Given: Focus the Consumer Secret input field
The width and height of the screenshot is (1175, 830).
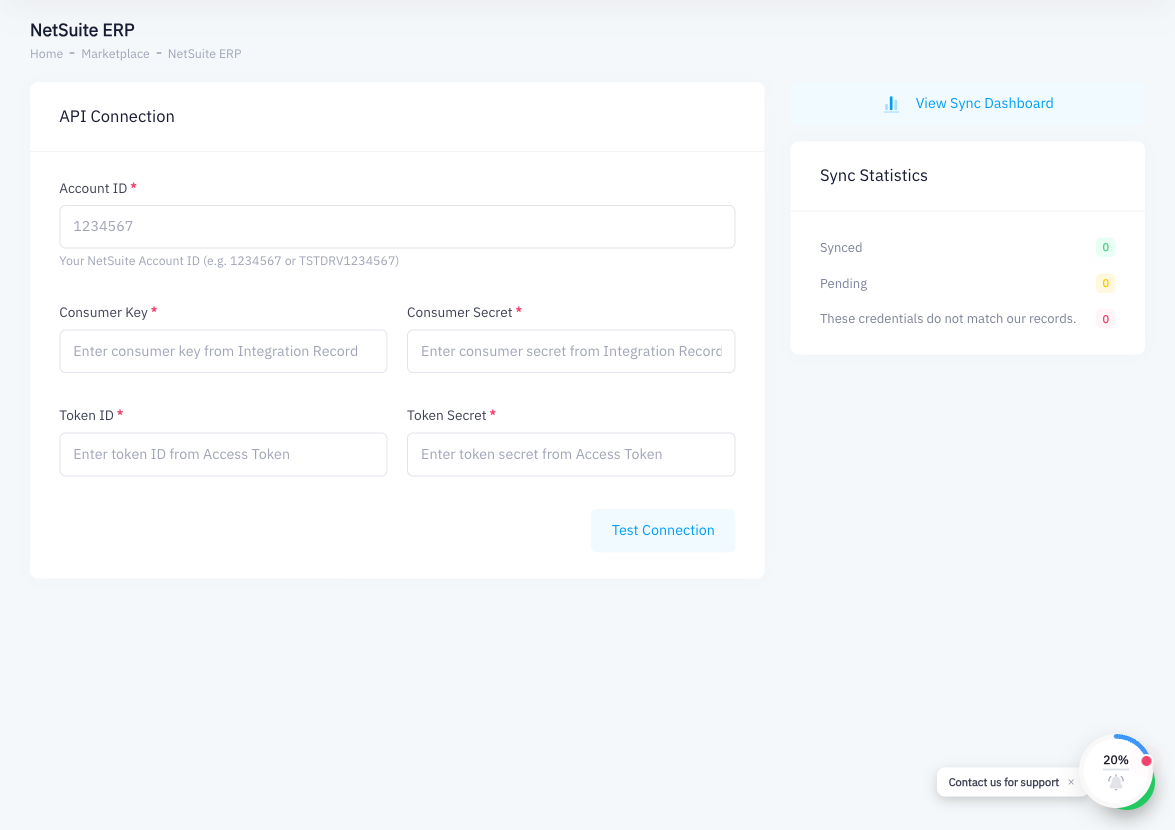Looking at the screenshot, I should point(571,351).
